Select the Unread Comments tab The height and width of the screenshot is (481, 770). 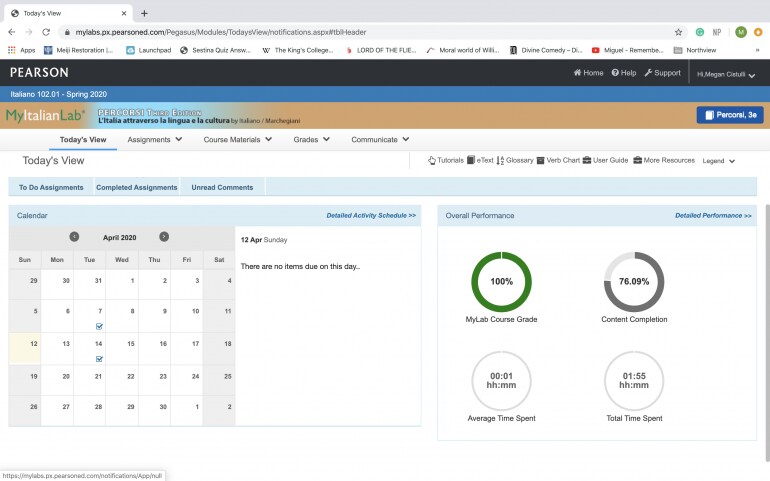point(222,187)
